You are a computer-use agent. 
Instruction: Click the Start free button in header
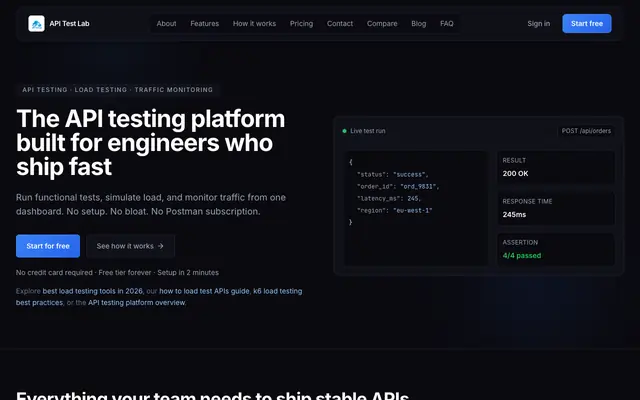pos(587,24)
